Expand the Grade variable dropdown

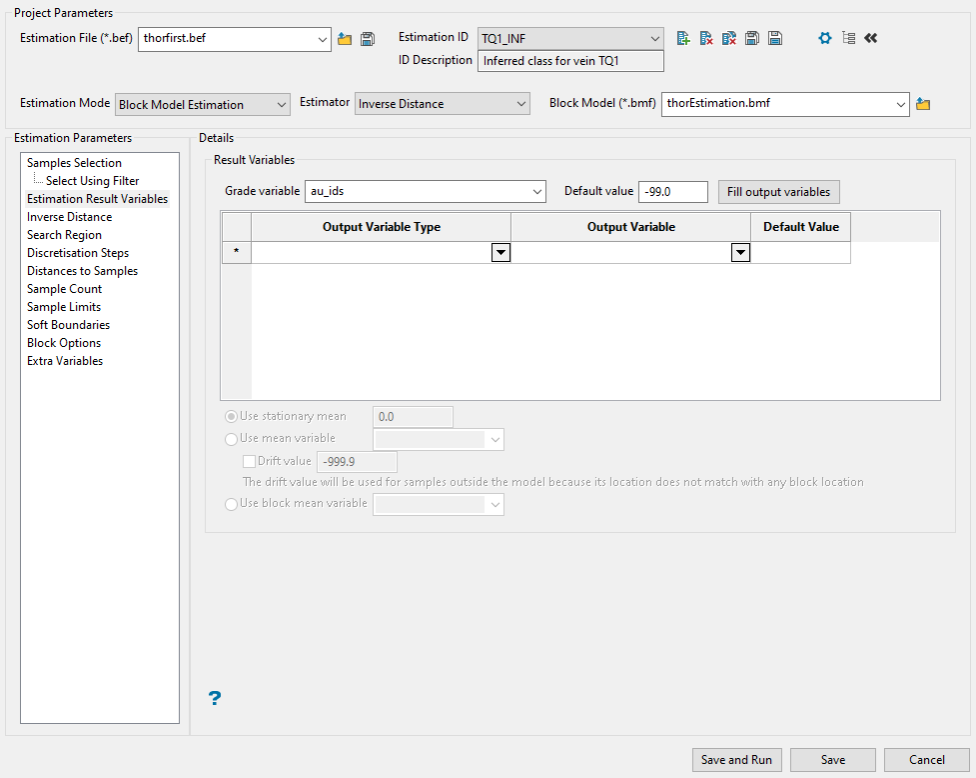tap(538, 191)
